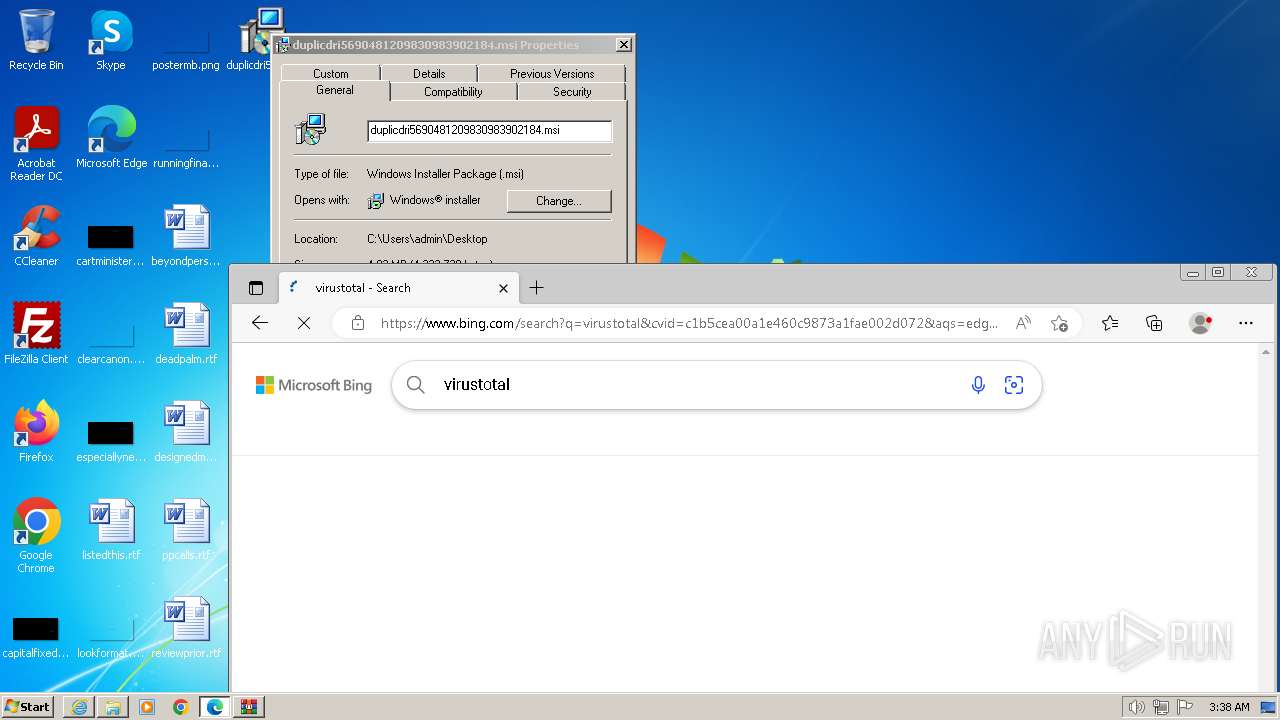Screen dimensions: 1280x720
Task: Add this page to favorites
Action: coord(1059,323)
